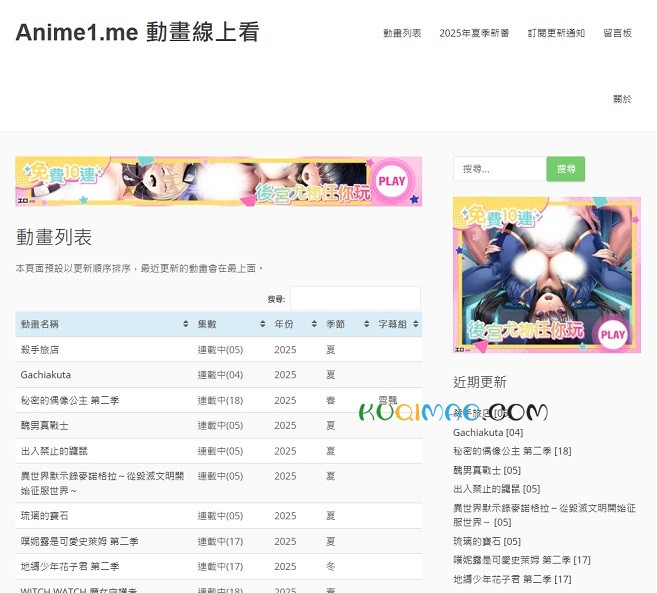Click 連載中(18) cell in 秘密的偶像公主 row

[220, 400]
